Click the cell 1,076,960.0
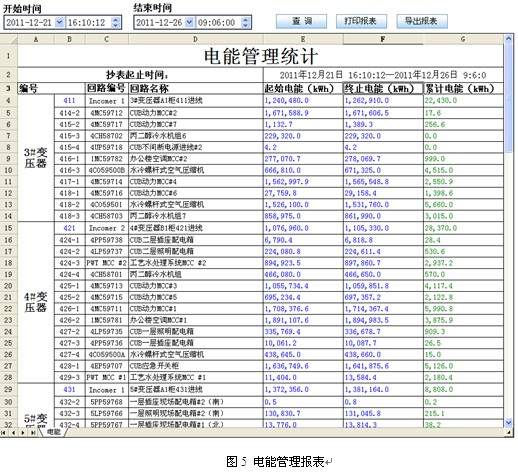The height and width of the screenshot is (475, 518). (x=303, y=228)
